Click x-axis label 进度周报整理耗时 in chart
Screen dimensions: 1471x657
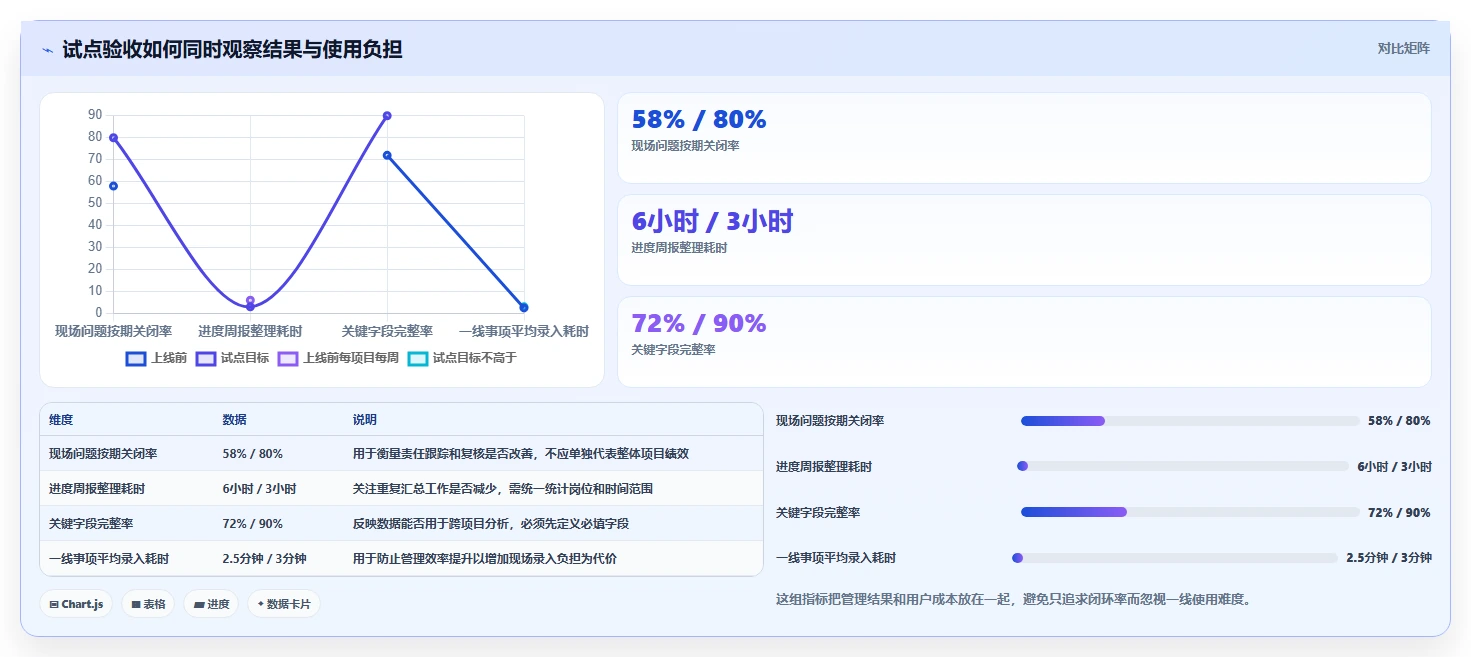pyautogui.click(x=250, y=331)
